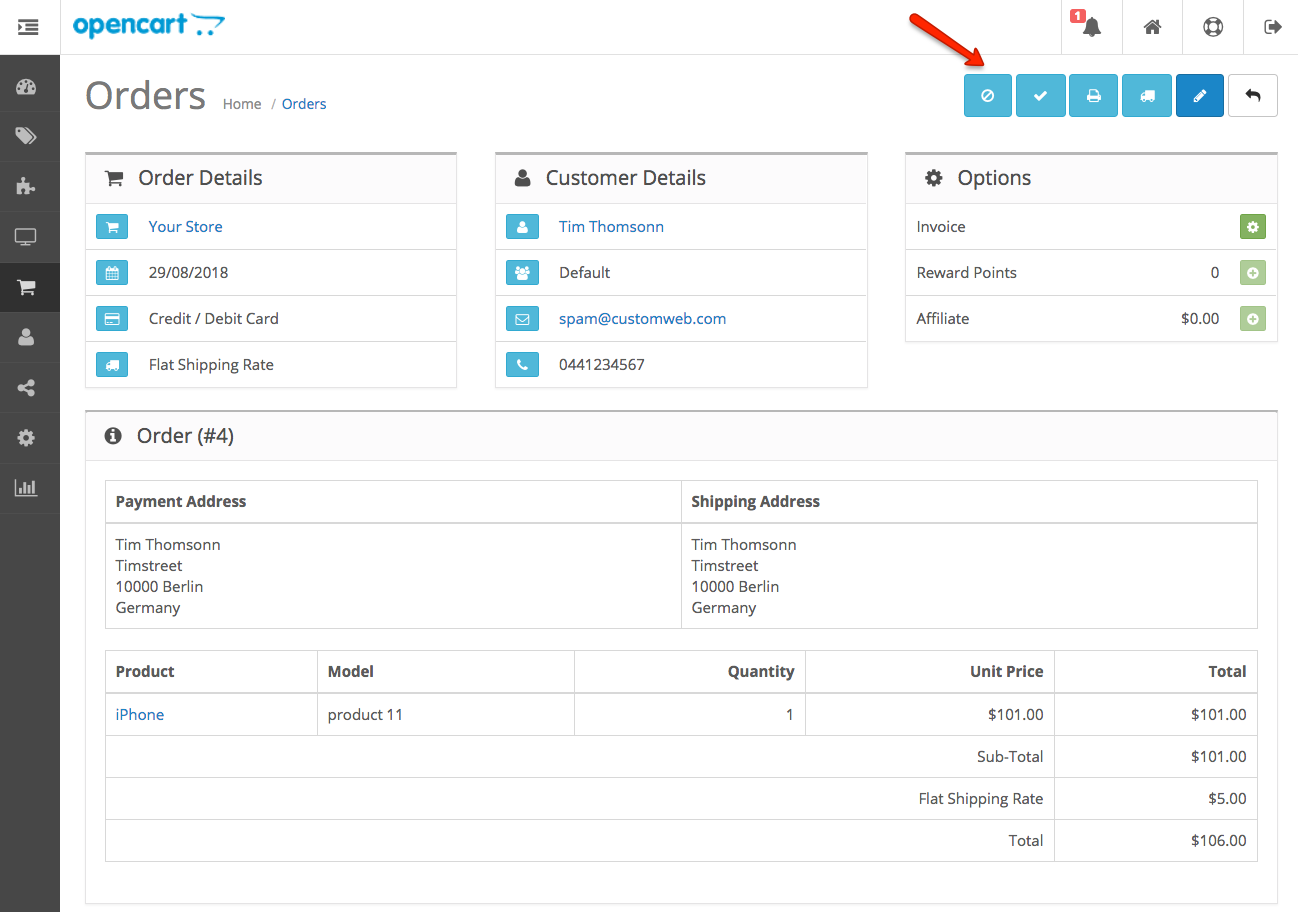Open Catalog tags menu in sidebar
1298x912 pixels.
tap(27, 136)
